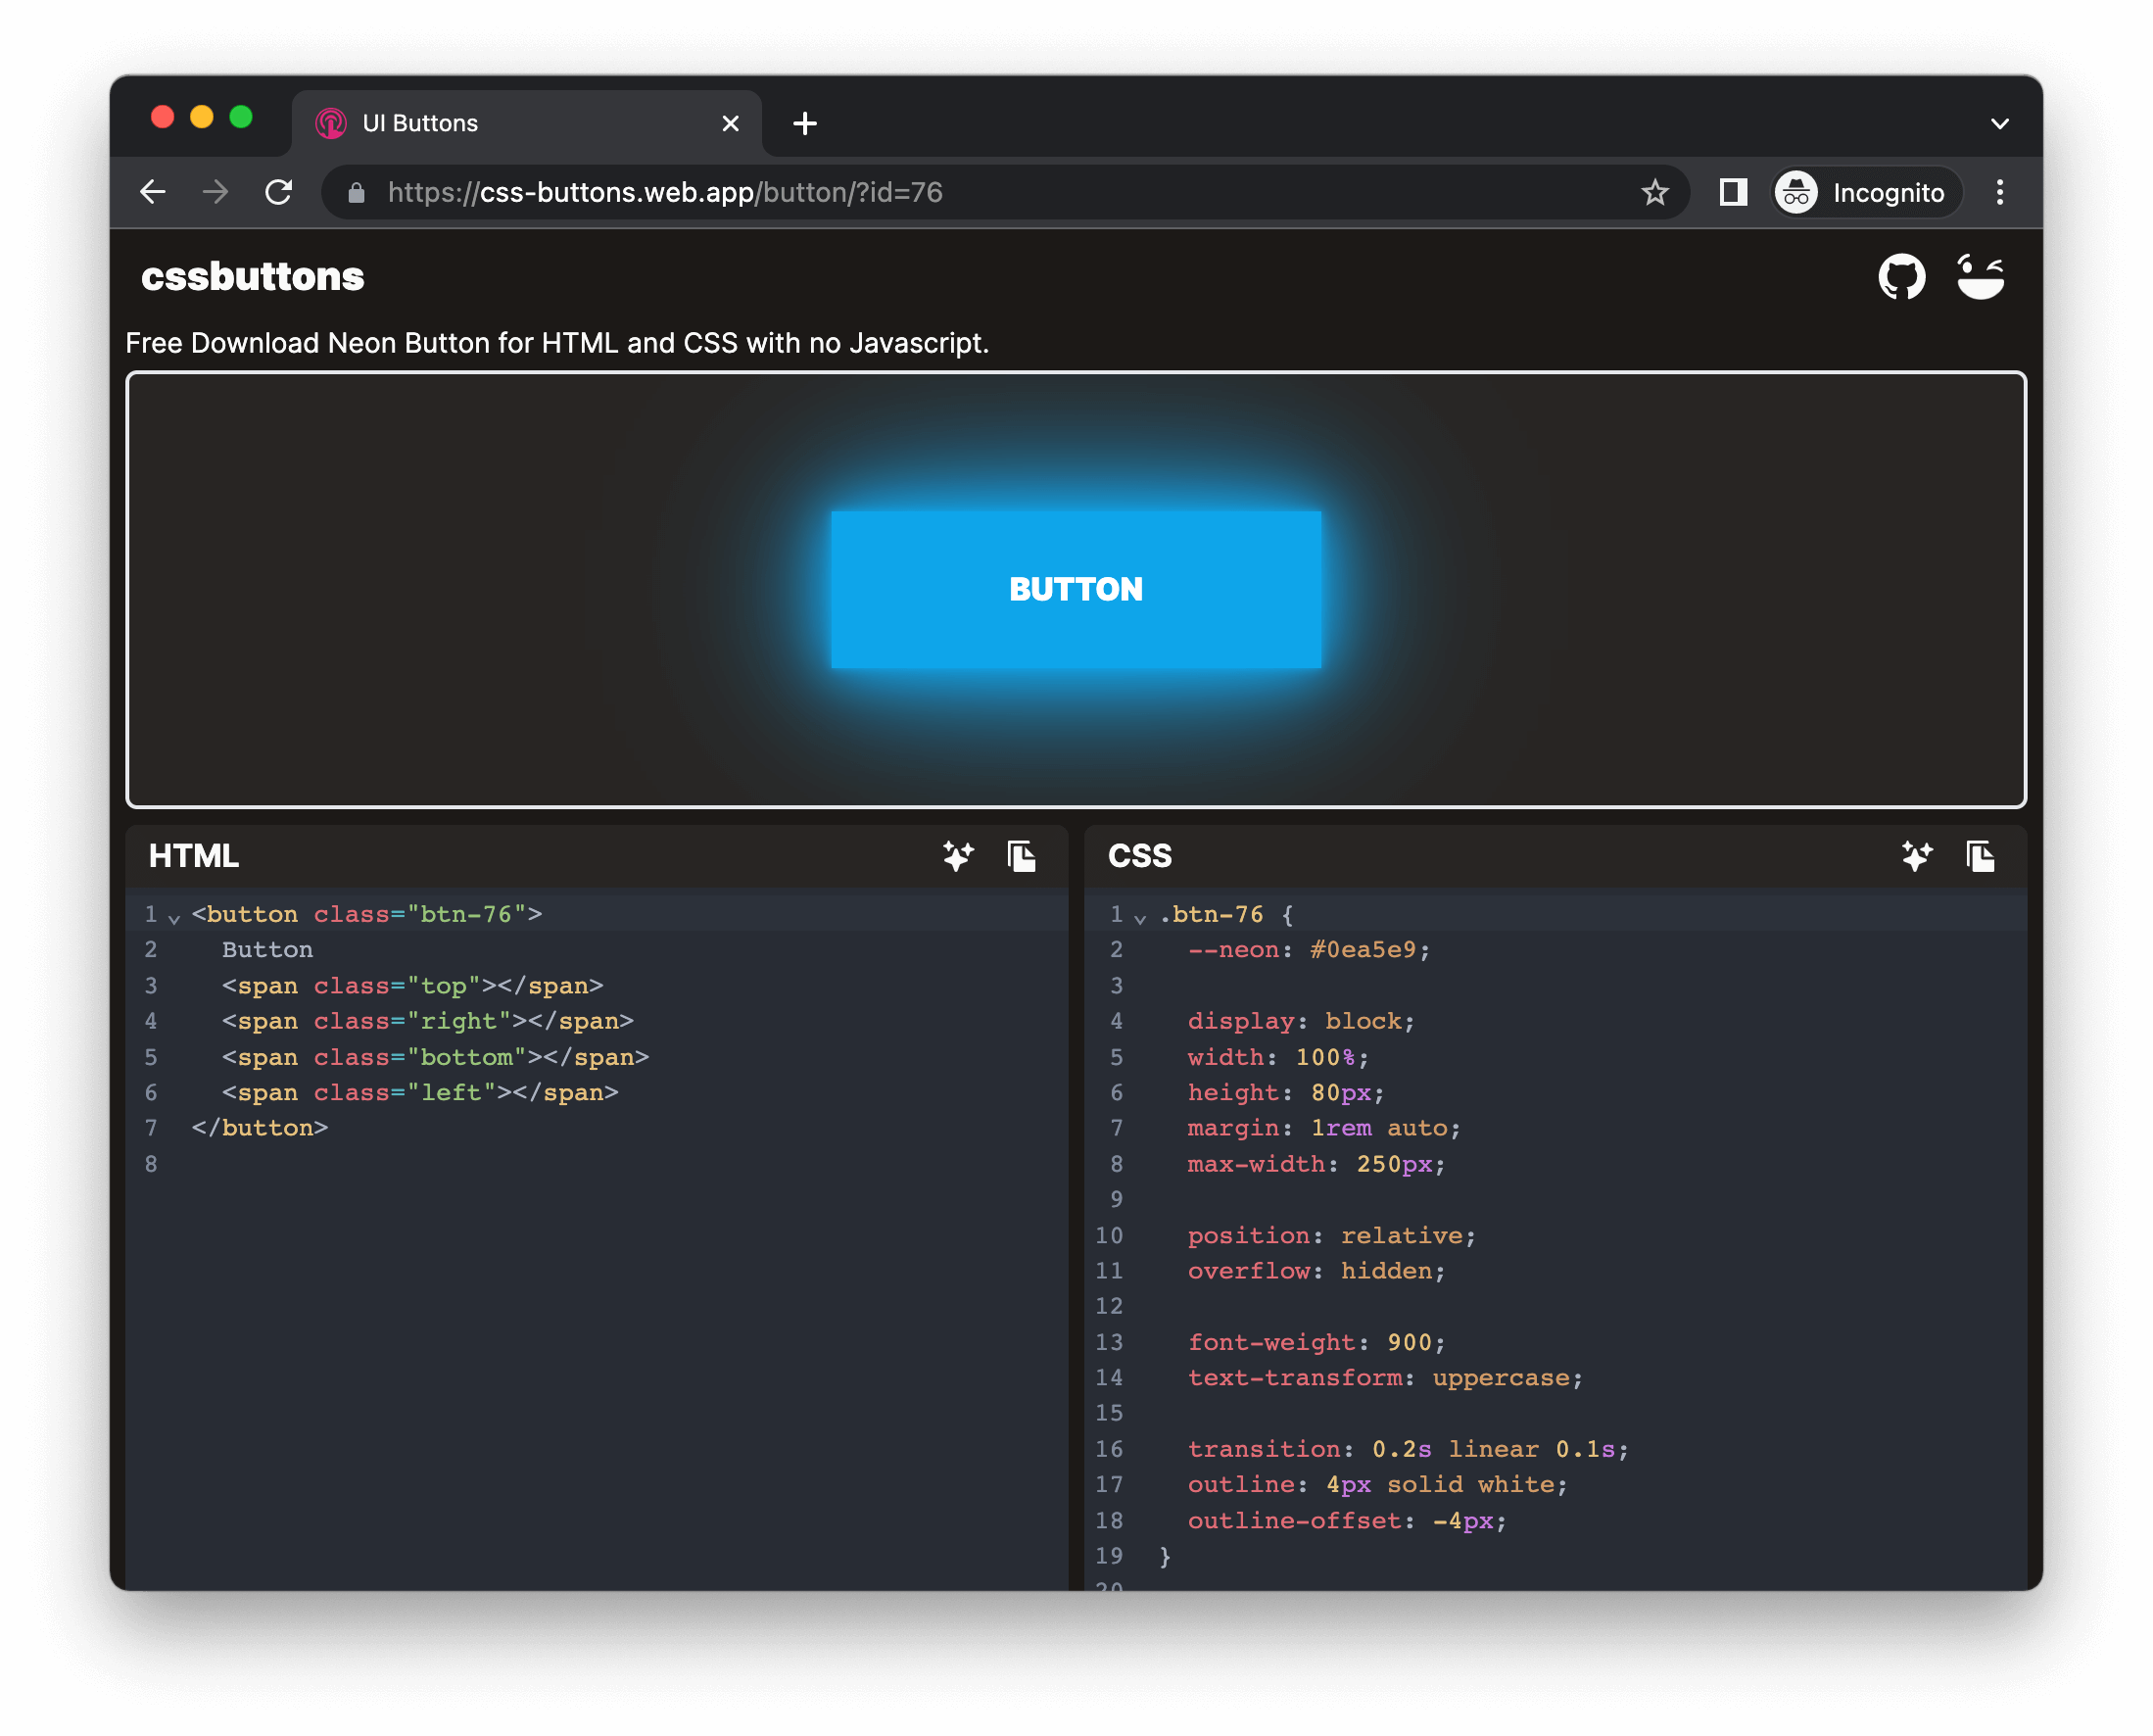The height and width of the screenshot is (1736, 2153).
Task: Open the tab search dropdown chevron
Action: pos(1999,123)
